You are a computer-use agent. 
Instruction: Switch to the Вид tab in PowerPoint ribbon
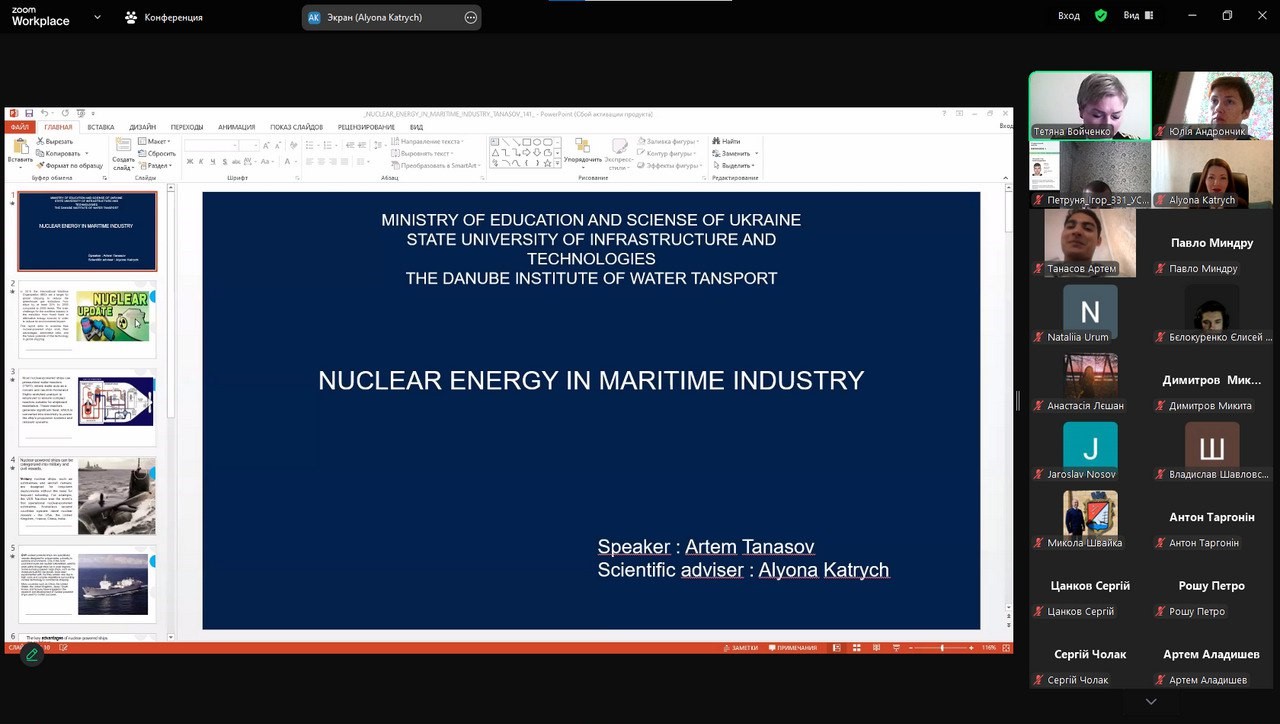[x=416, y=127]
